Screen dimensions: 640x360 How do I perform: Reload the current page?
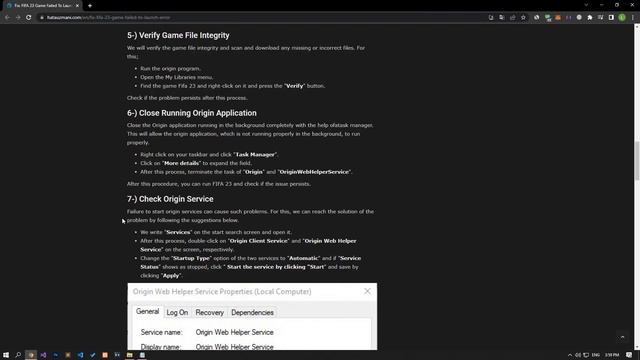click(29, 18)
